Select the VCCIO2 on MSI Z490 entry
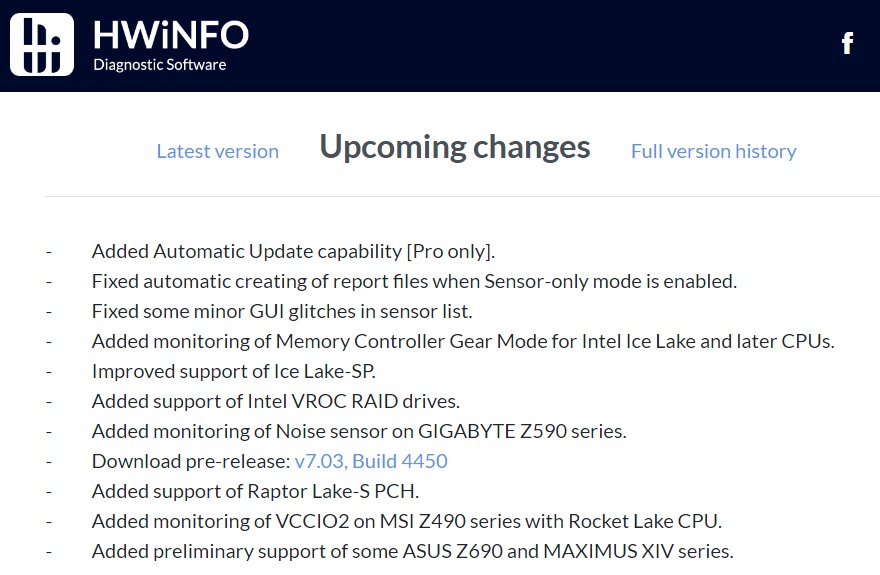The height and width of the screenshot is (575, 880). [406, 521]
